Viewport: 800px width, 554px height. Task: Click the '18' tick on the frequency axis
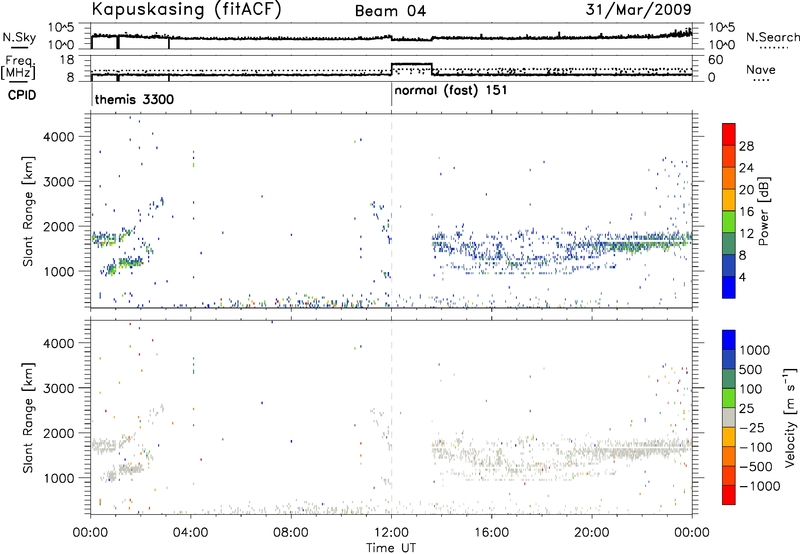(x=67, y=60)
